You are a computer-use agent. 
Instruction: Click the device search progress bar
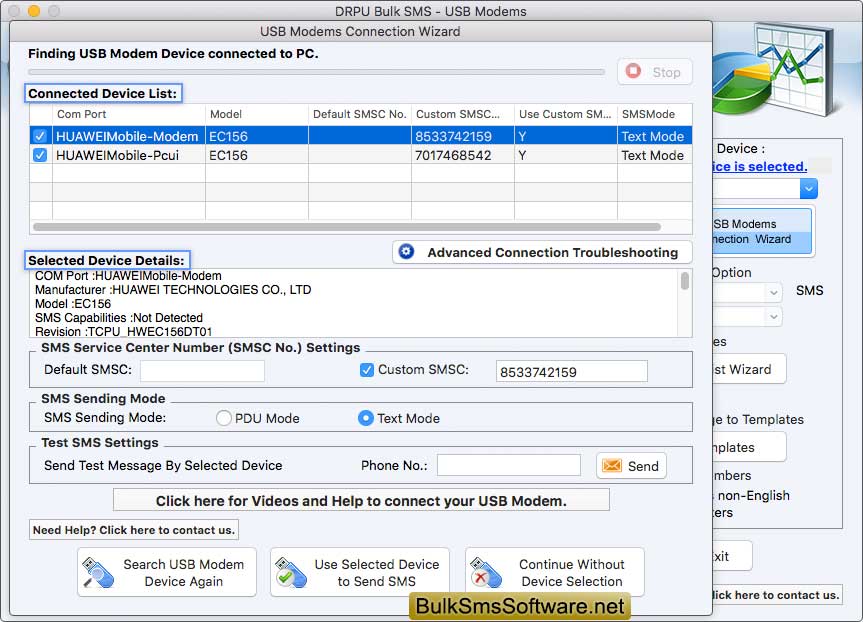pos(316,72)
